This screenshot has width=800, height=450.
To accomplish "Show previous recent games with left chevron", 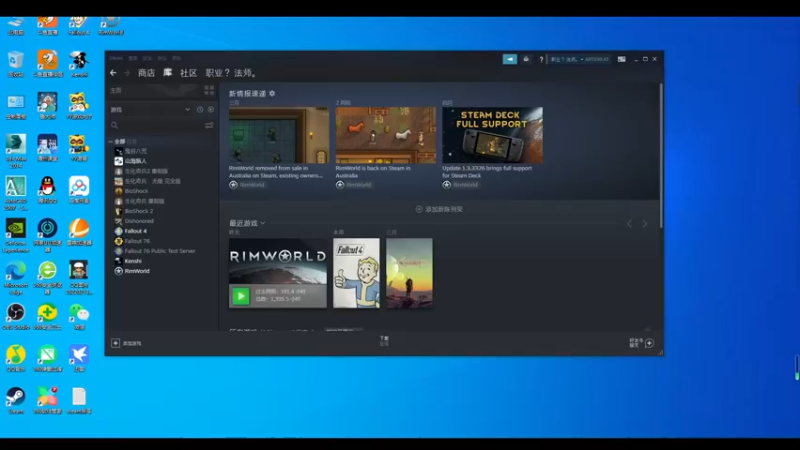I will coord(630,223).
